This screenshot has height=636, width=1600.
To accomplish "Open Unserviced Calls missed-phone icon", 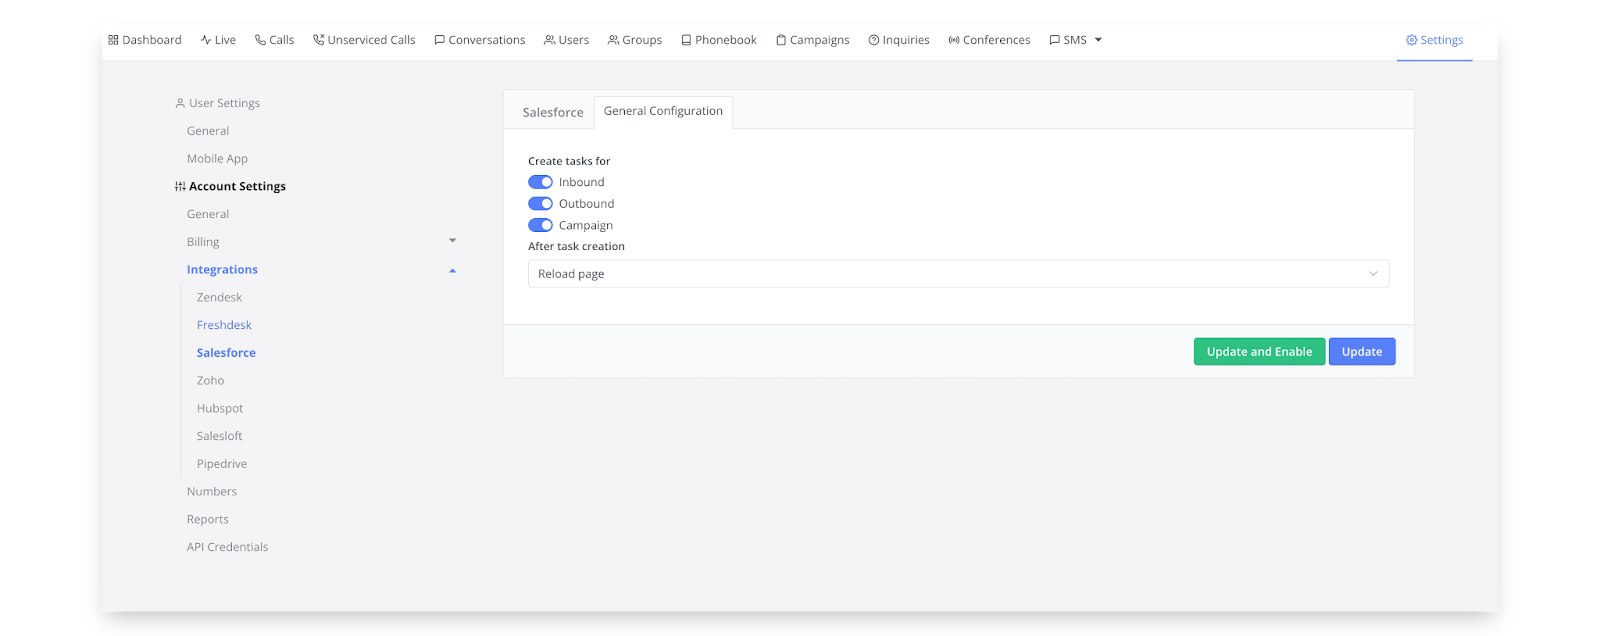I will 318,40.
